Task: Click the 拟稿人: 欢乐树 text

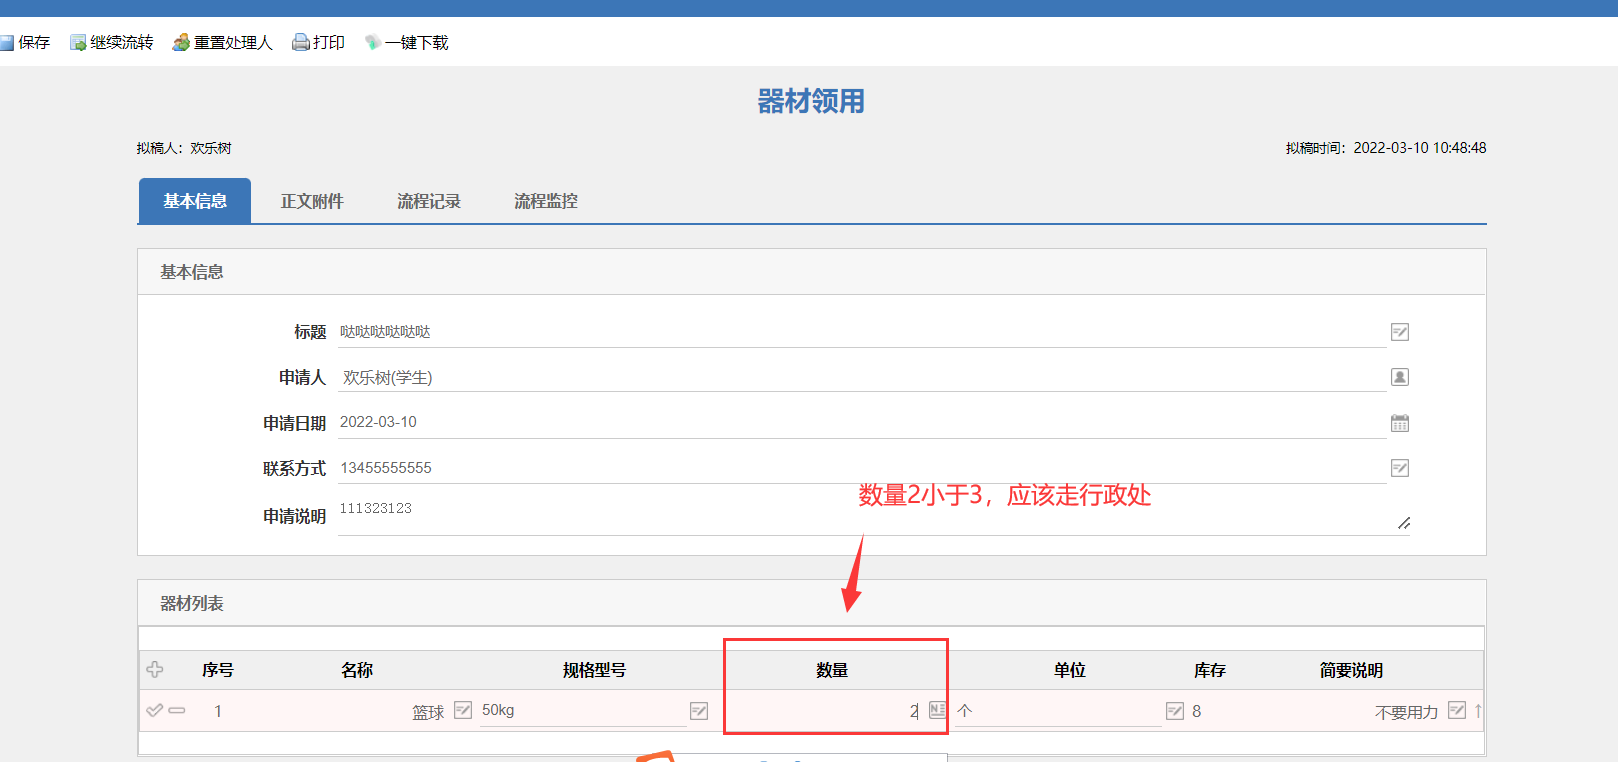Action: 184,148
